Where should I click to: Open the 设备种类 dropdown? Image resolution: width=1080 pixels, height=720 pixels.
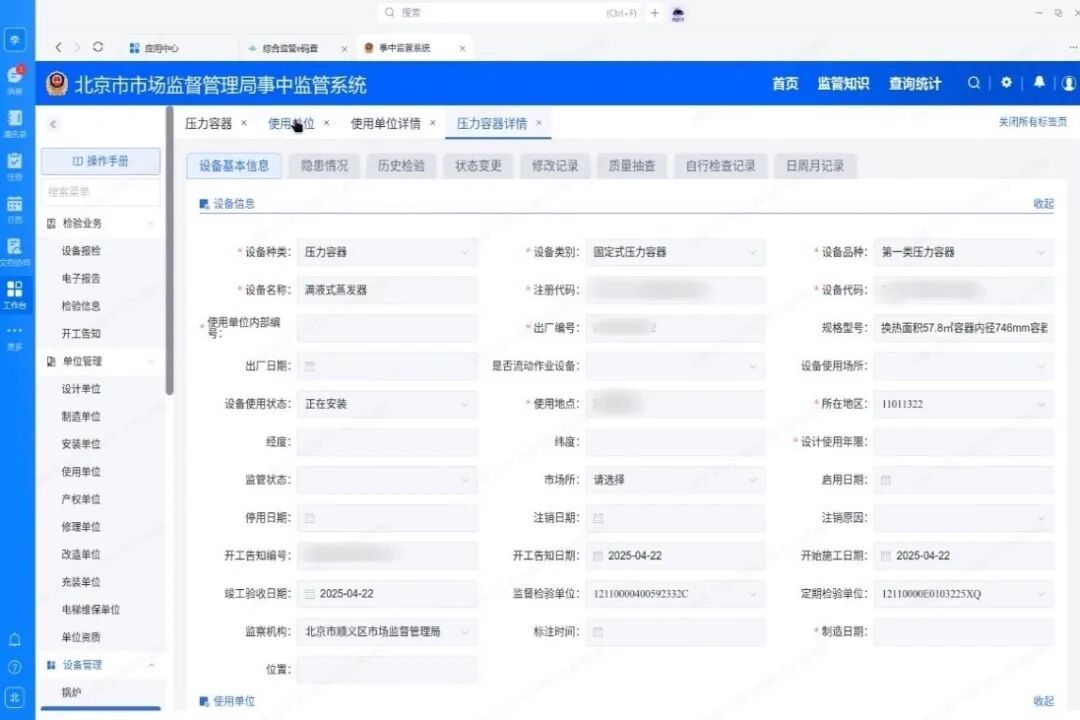coord(387,253)
